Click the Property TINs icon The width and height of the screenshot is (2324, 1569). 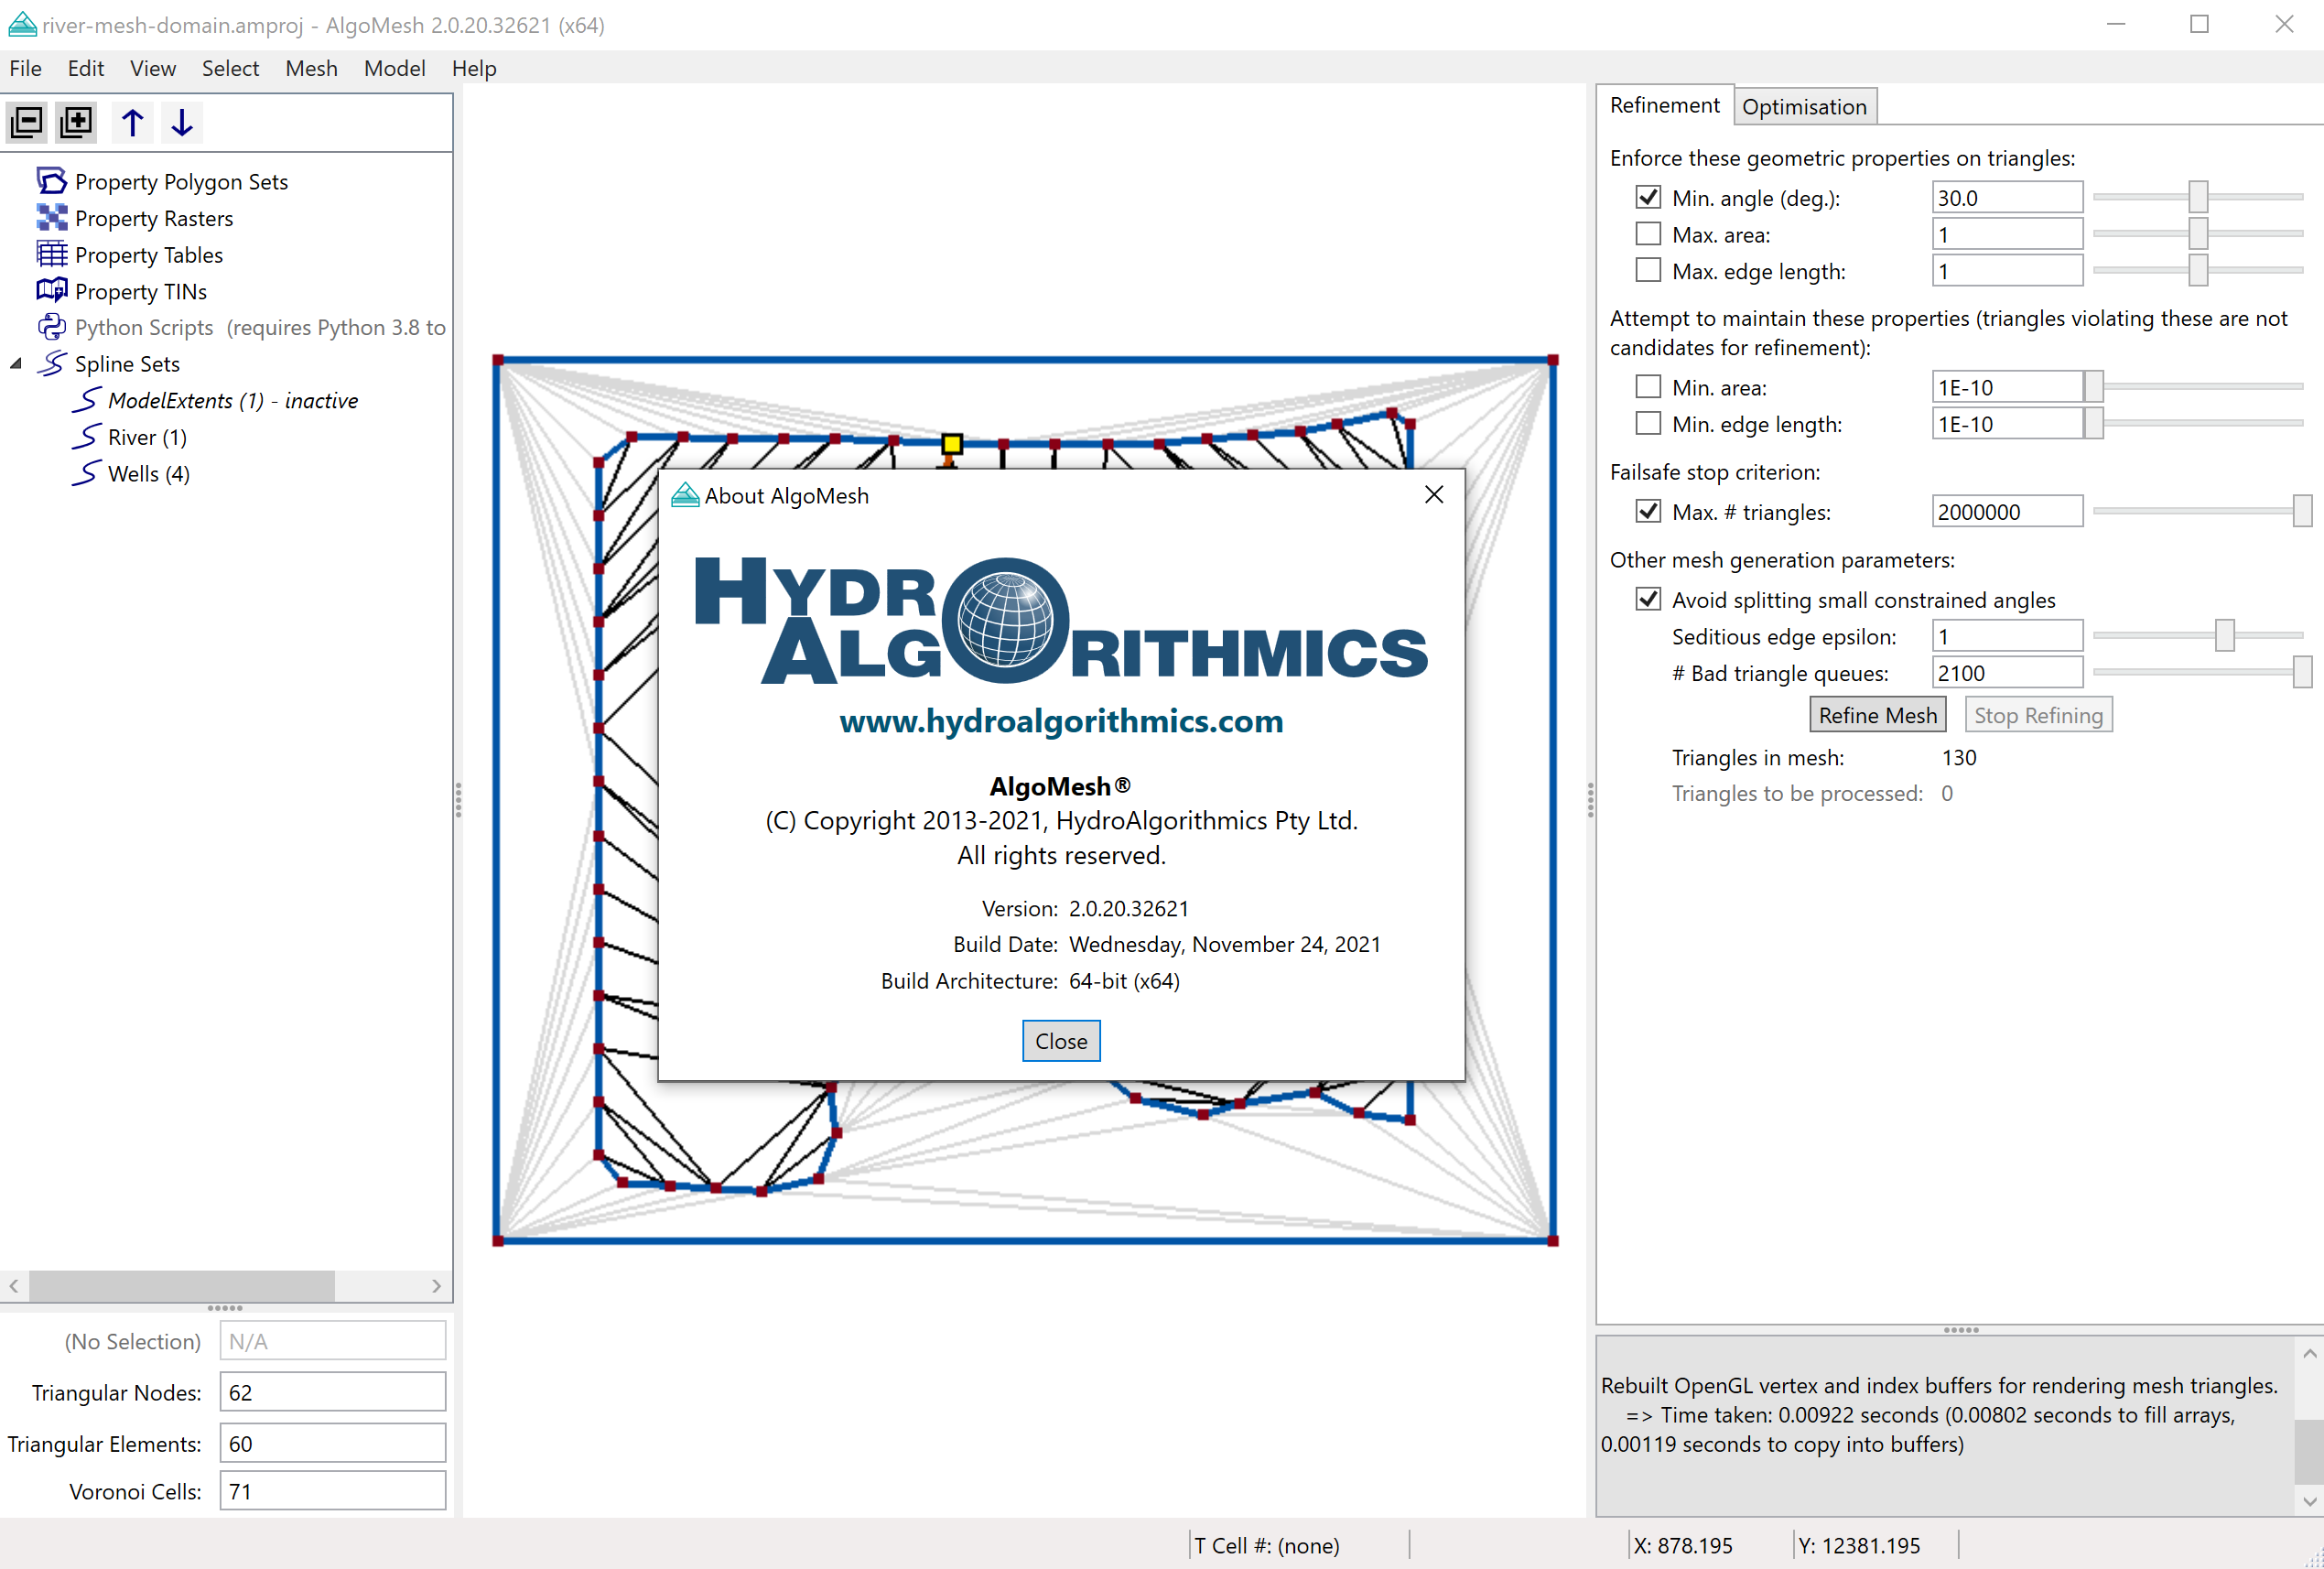52,291
